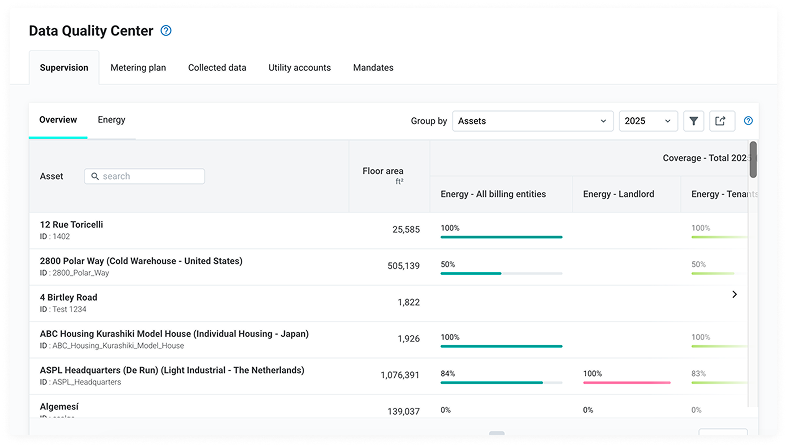The image size is (787, 447).
Task: Switch to the Metering plan tab
Action: [138, 68]
